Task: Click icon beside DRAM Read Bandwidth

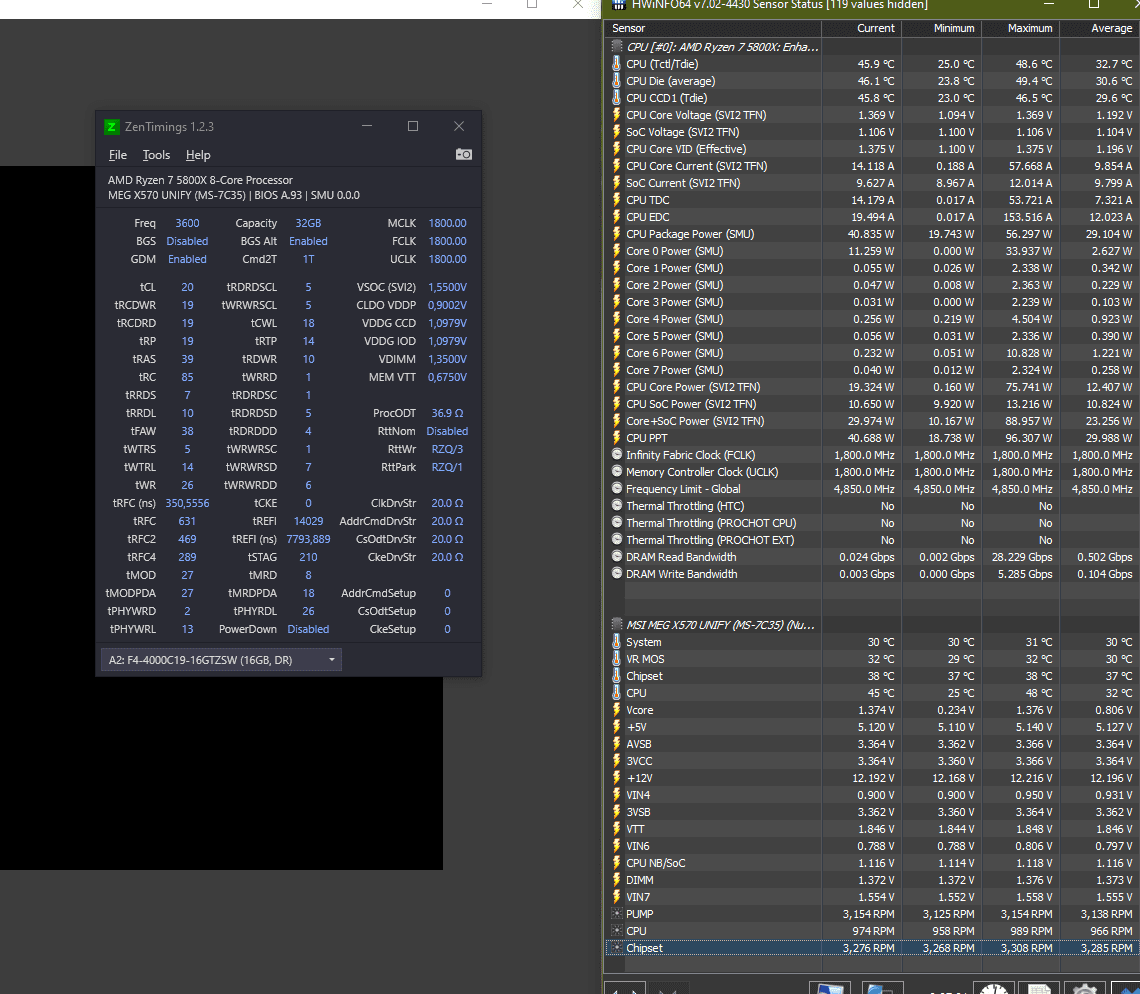Action: (617, 557)
